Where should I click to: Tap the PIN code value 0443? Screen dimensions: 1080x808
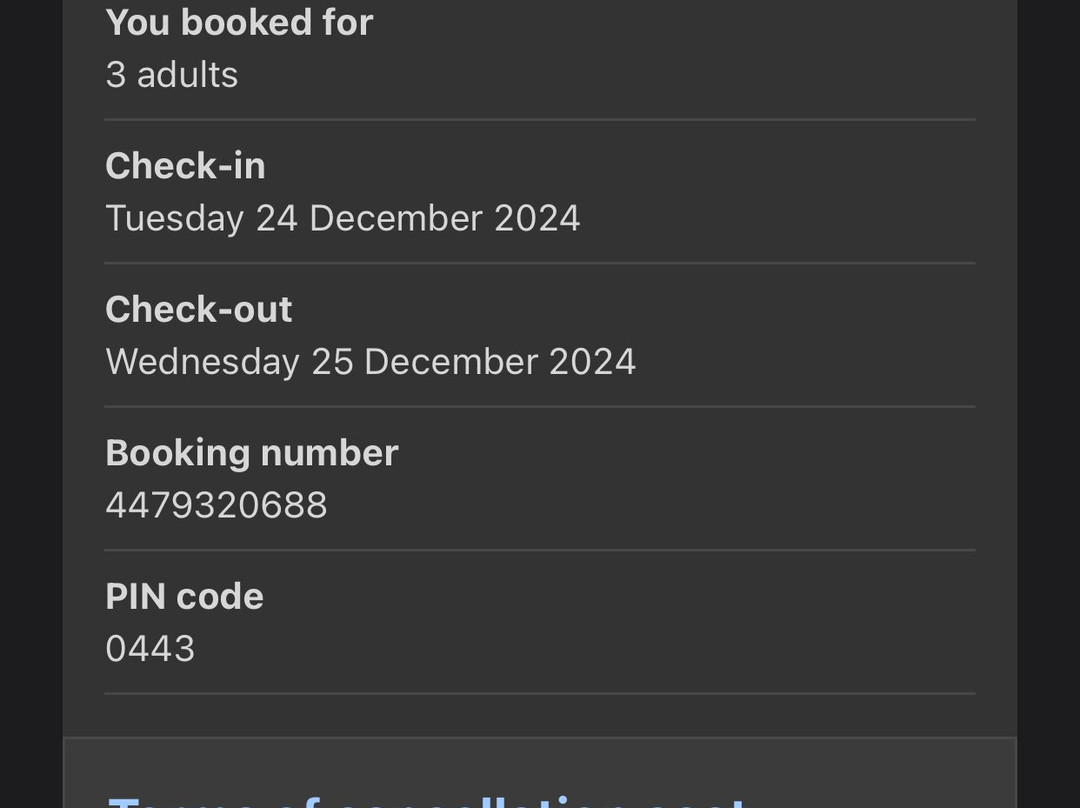(x=150, y=649)
